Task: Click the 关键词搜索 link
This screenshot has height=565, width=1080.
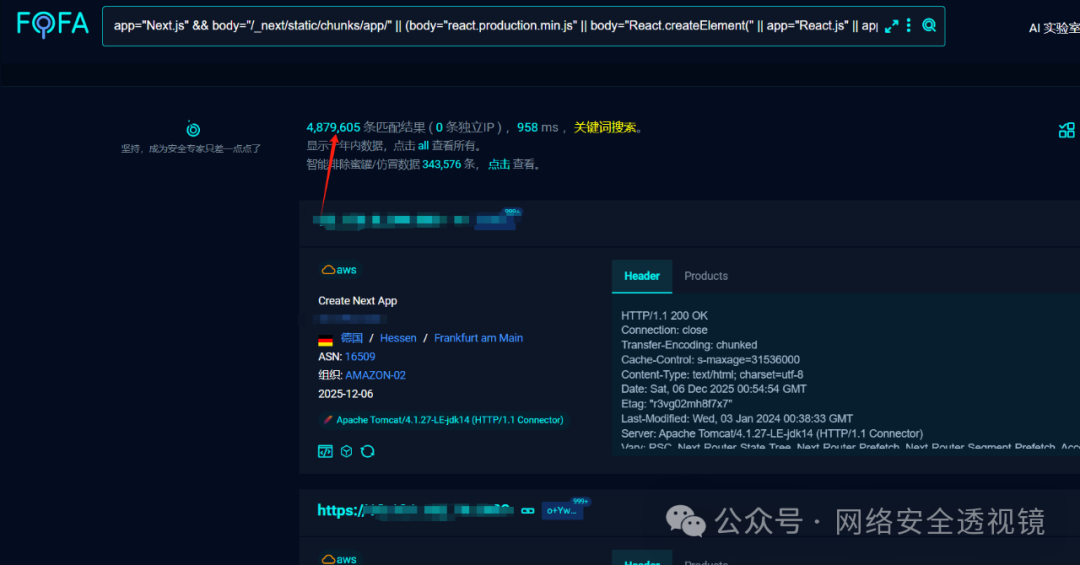Action: pos(605,127)
